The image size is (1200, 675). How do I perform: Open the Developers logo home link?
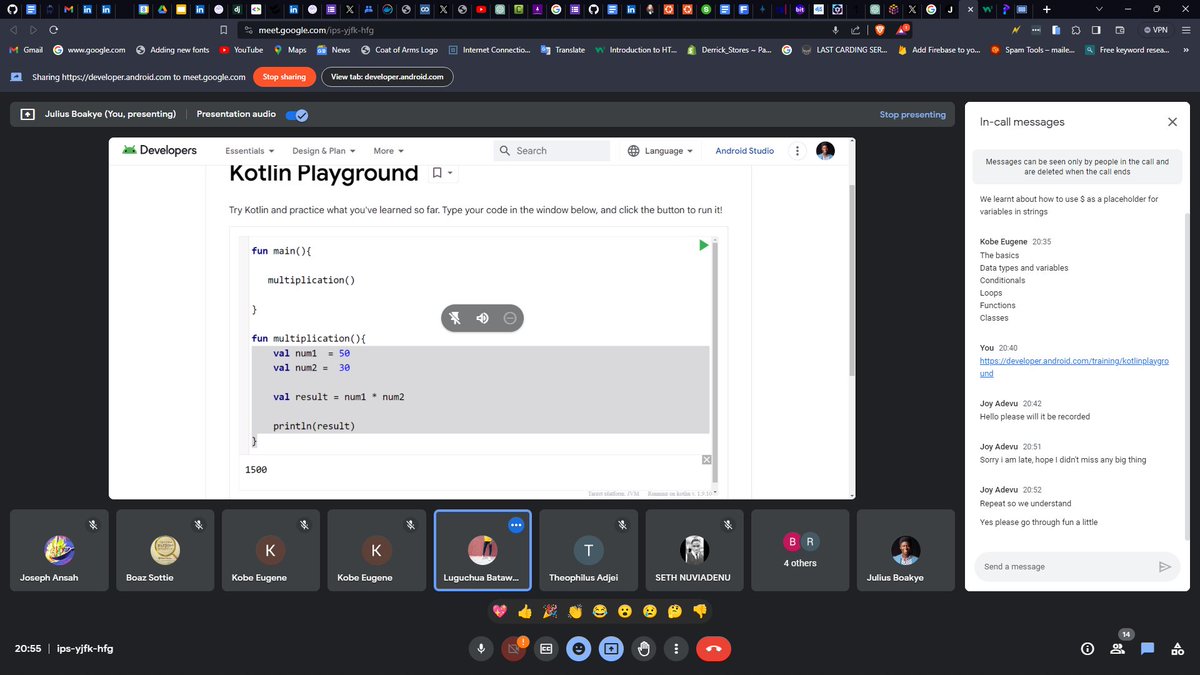click(159, 151)
